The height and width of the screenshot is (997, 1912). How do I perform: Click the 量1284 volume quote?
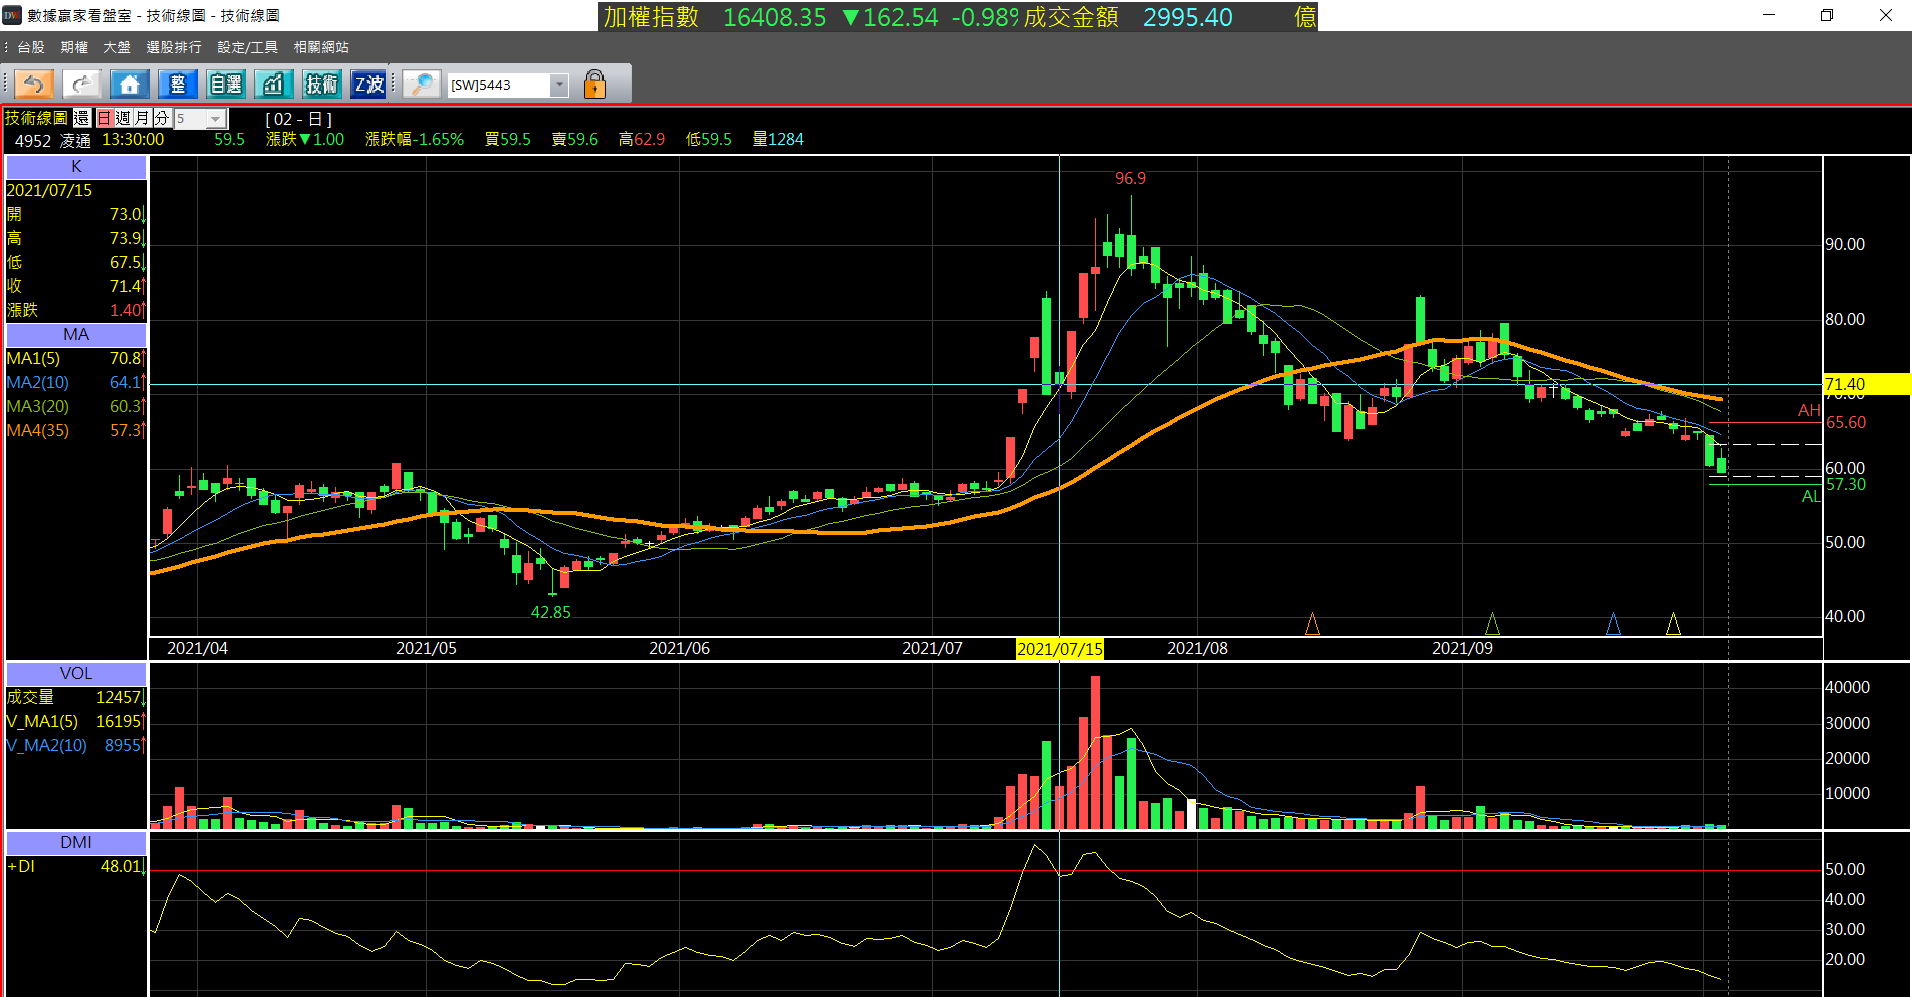click(x=778, y=139)
